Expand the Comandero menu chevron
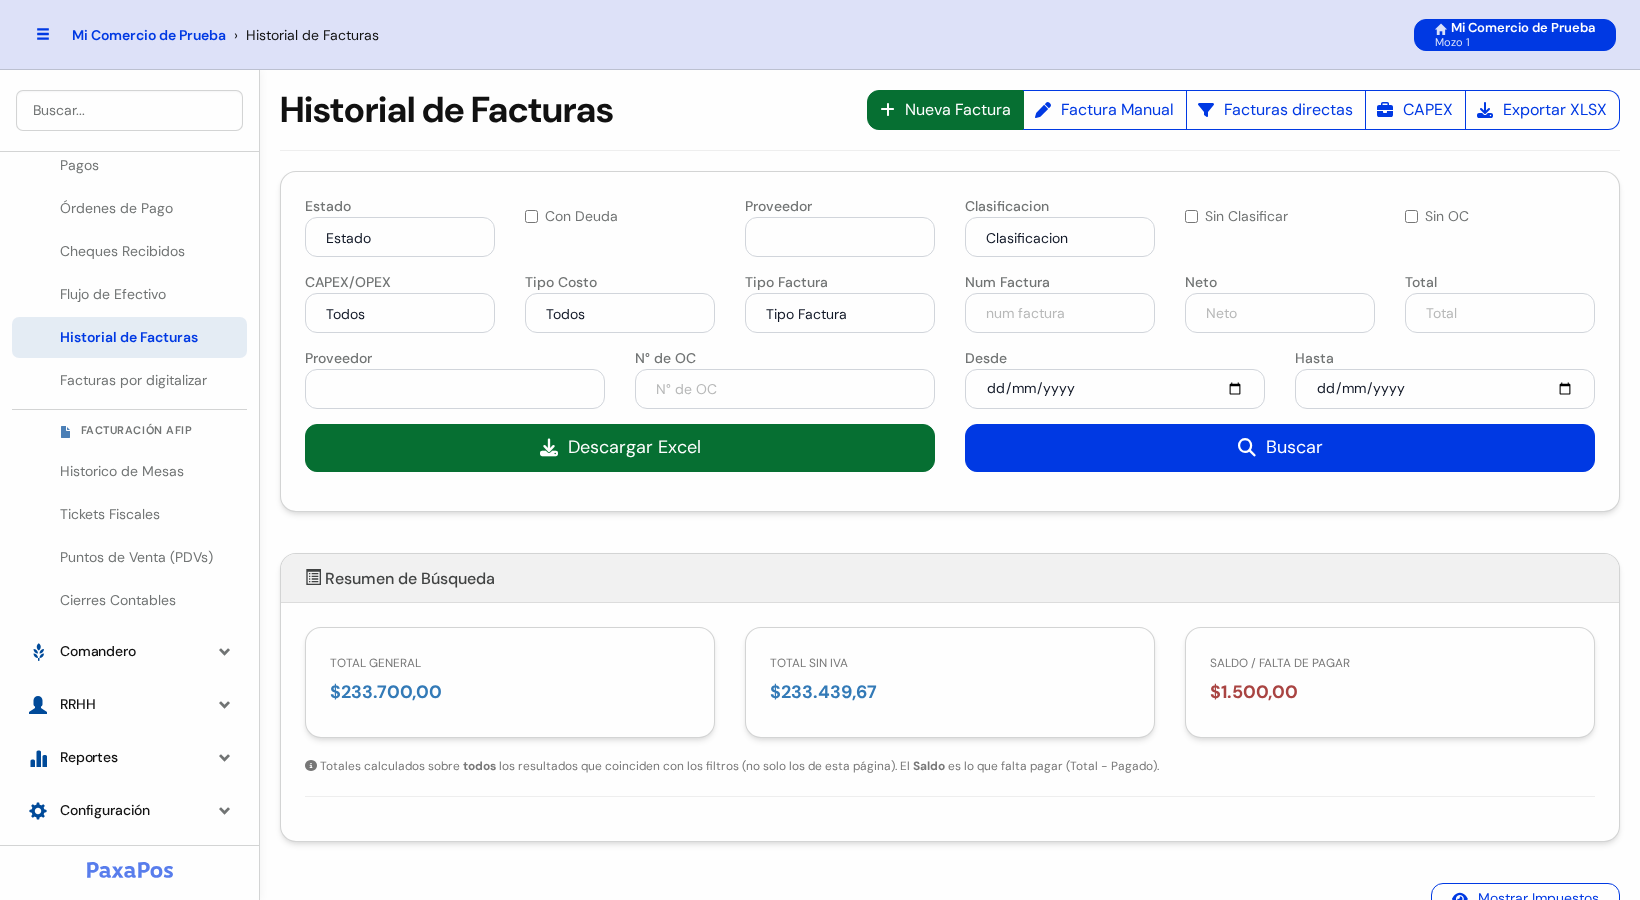 225,652
